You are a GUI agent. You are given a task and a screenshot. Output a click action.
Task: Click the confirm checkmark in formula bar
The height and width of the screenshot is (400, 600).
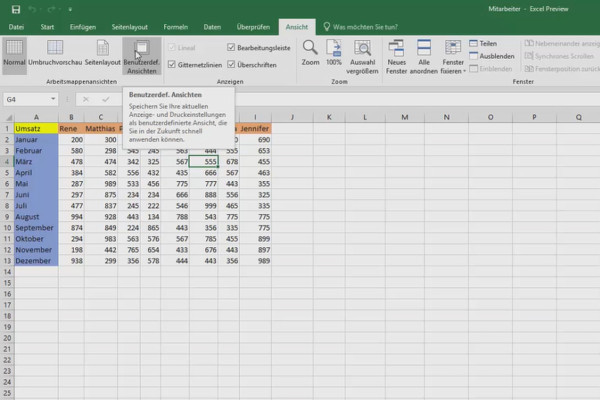point(106,99)
